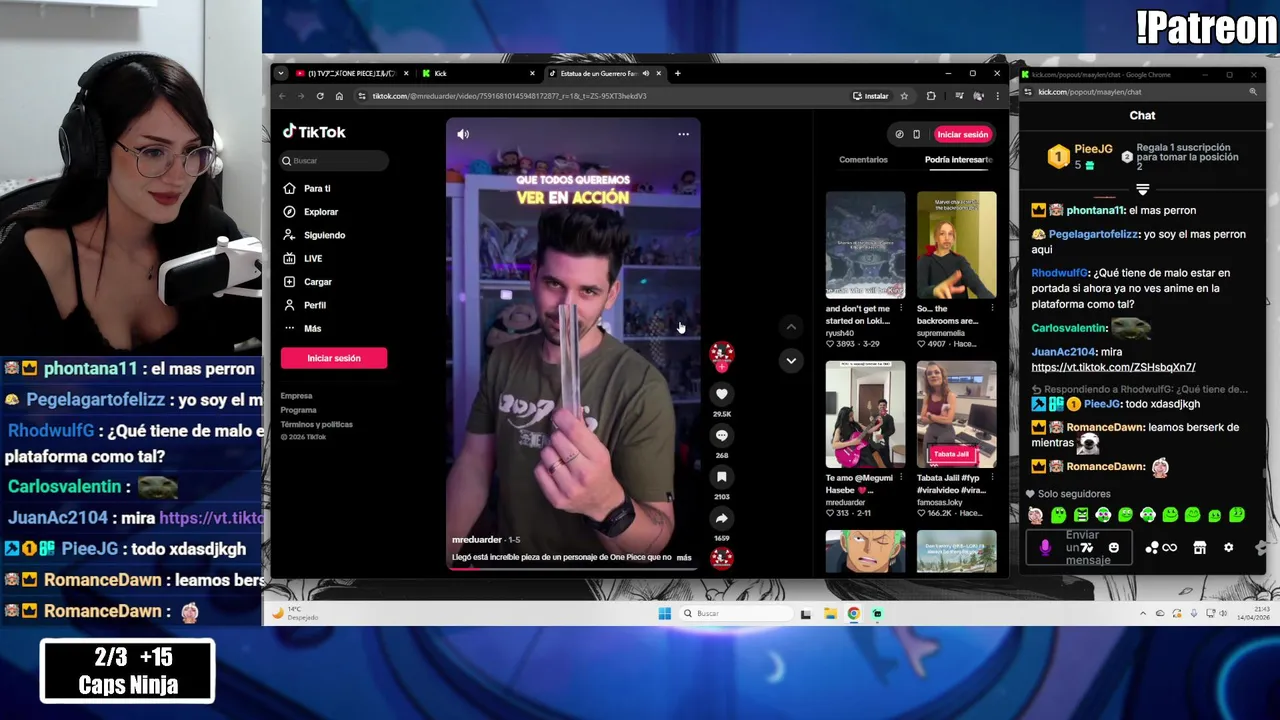Show hidden system tray icons

pyautogui.click(x=1143, y=613)
